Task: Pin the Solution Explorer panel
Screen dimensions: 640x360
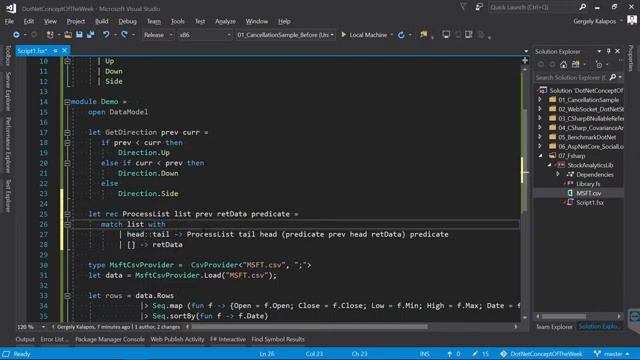Action: point(609,51)
